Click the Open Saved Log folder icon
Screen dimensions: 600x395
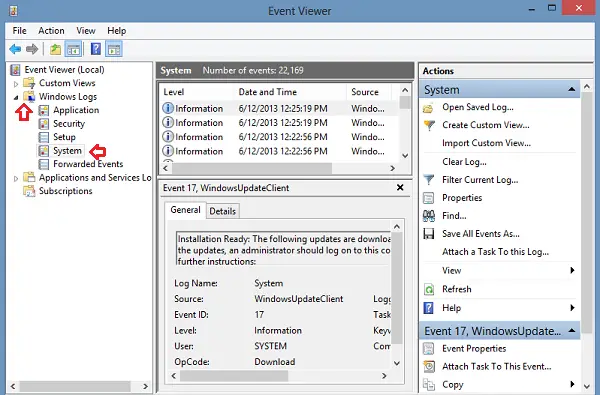(x=429, y=108)
